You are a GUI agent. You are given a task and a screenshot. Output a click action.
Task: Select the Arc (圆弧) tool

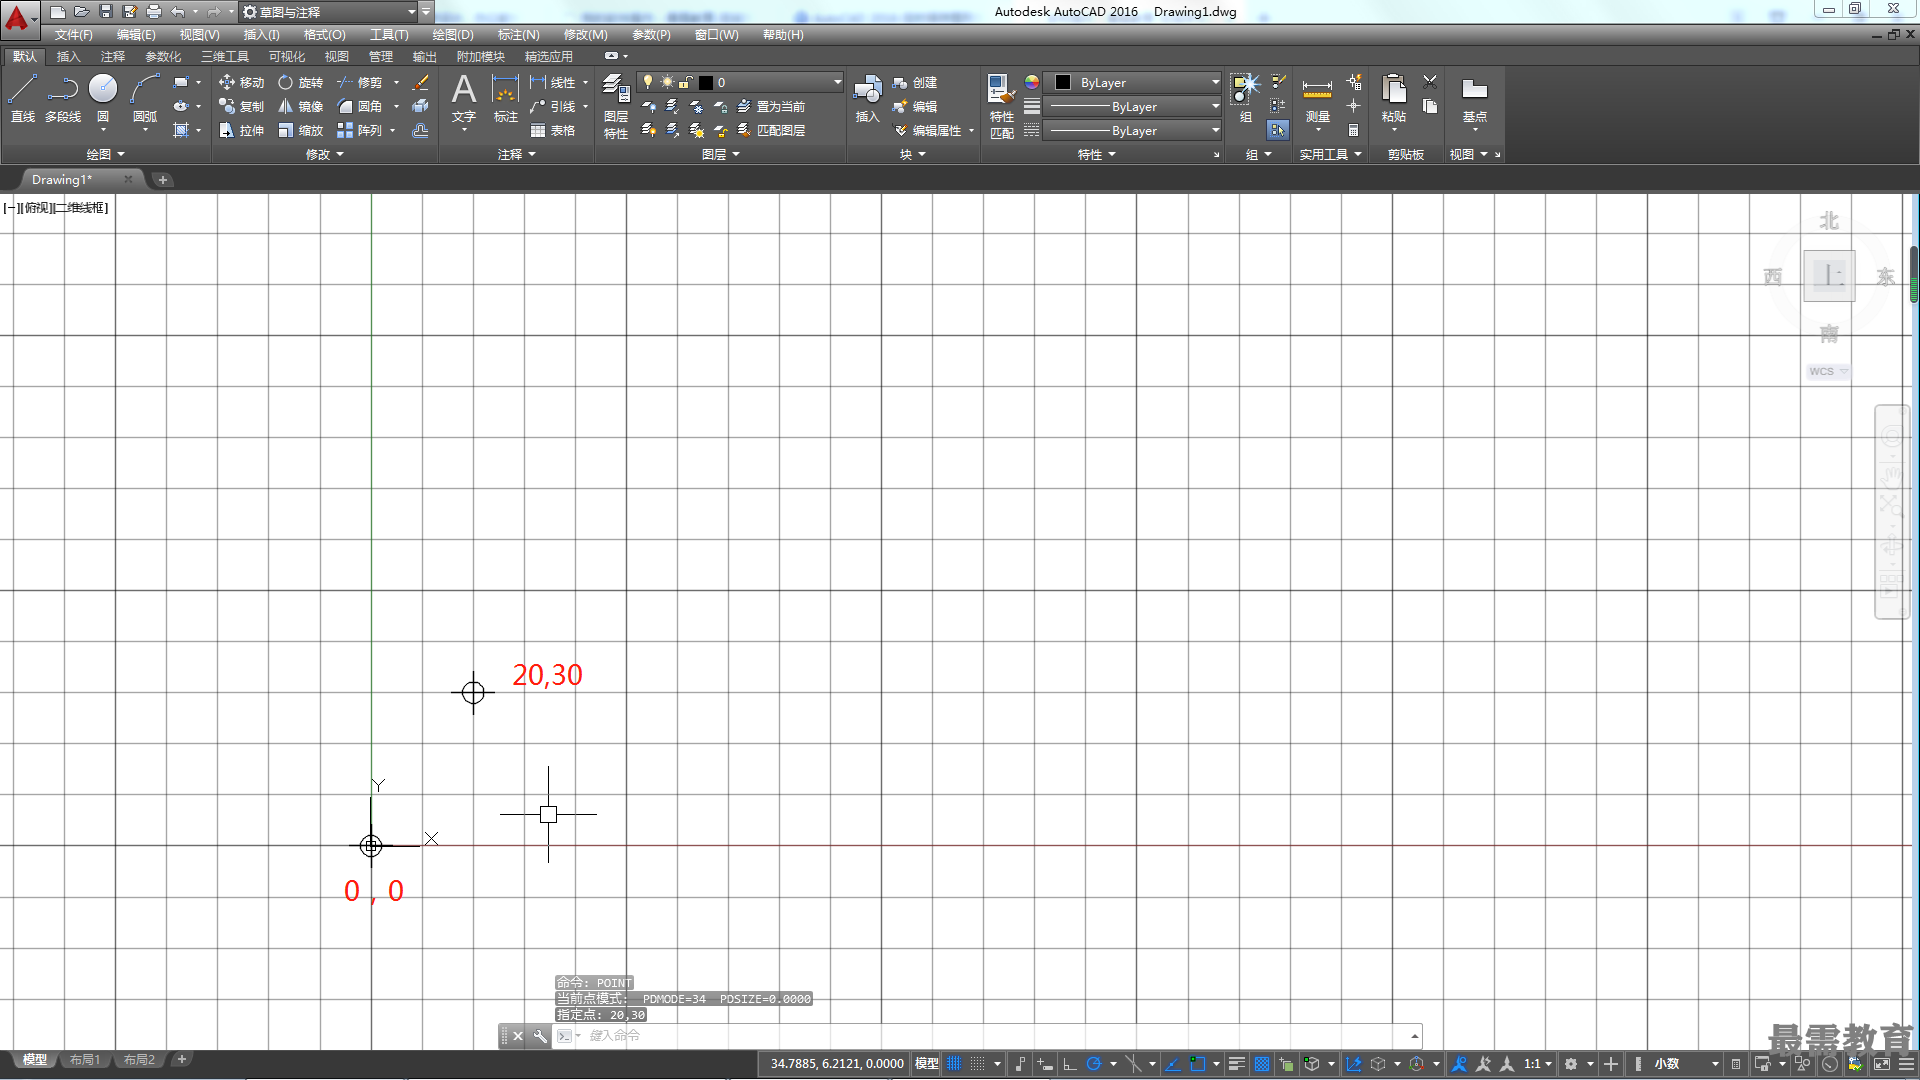145,98
